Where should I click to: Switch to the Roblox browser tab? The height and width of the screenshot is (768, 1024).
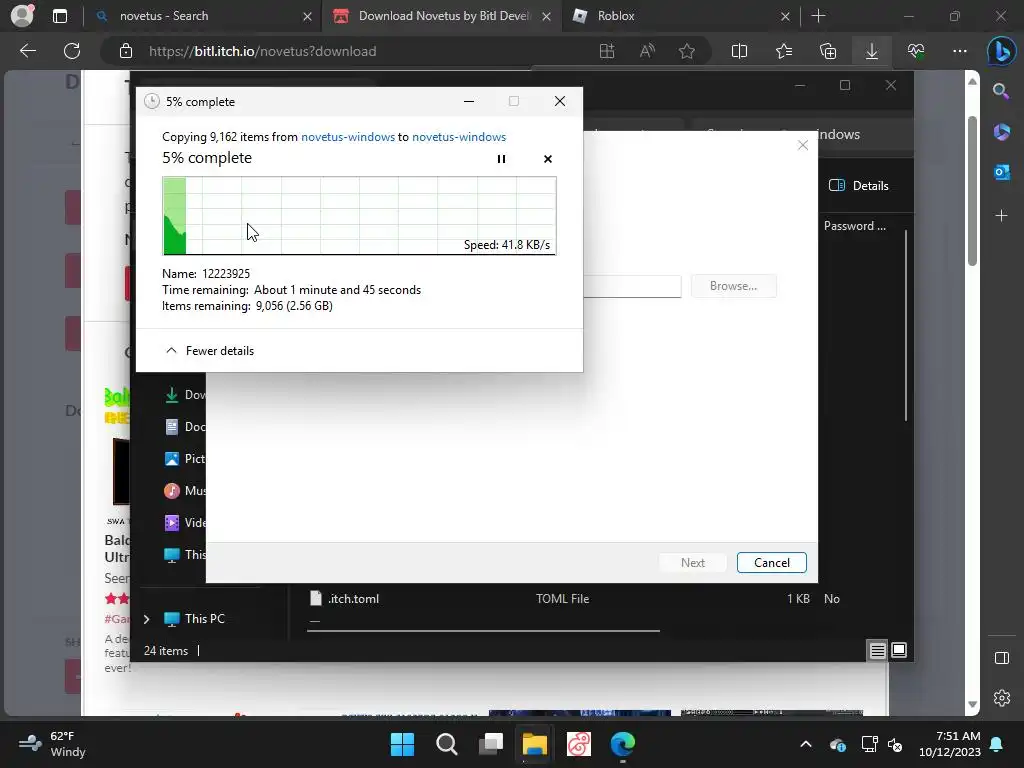[679, 16]
